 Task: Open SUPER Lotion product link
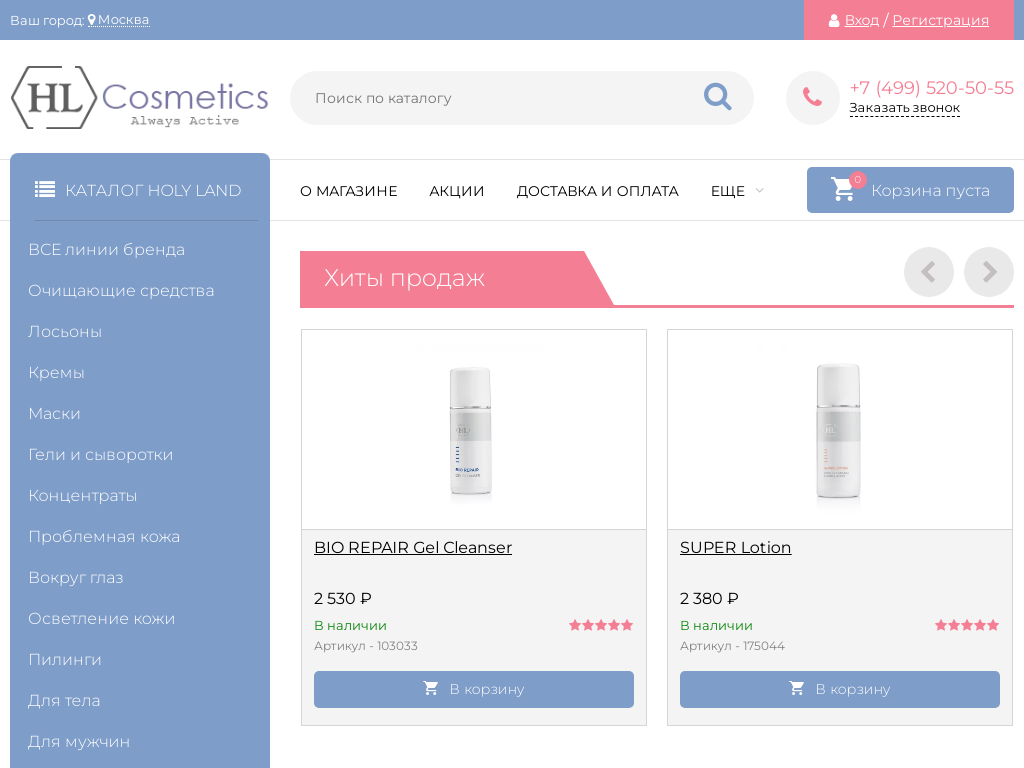tap(735, 547)
